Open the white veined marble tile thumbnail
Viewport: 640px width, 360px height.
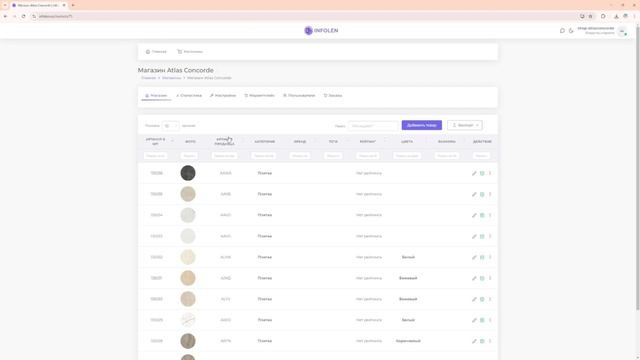click(x=188, y=320)
